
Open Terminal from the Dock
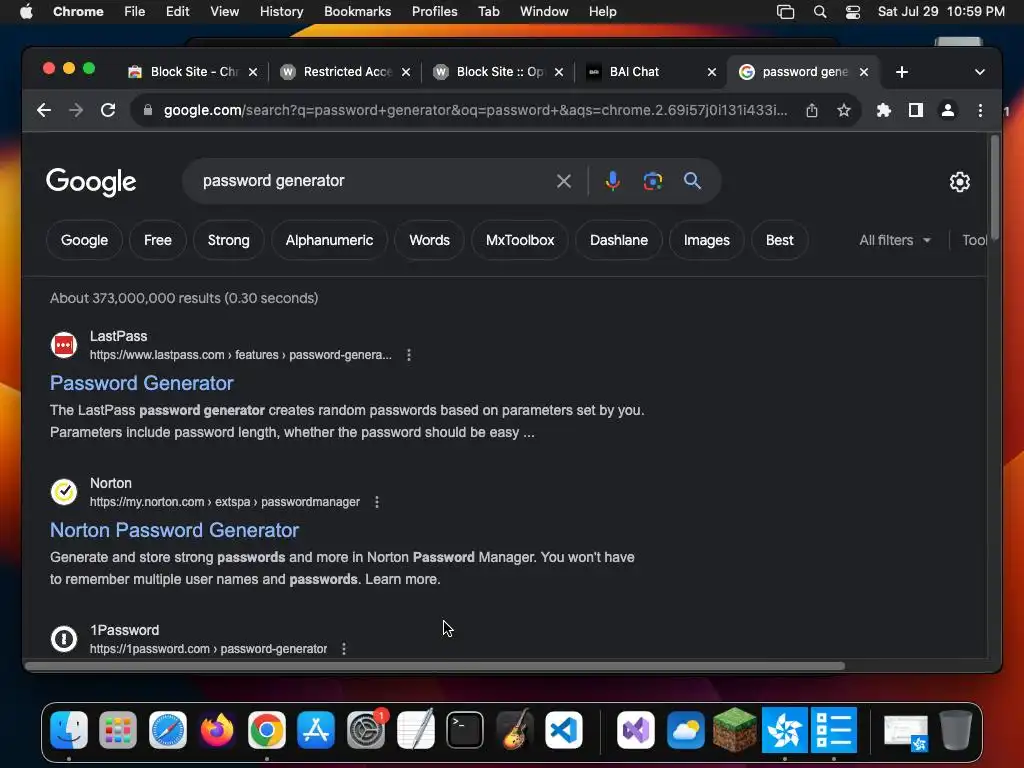click(464, 730)
